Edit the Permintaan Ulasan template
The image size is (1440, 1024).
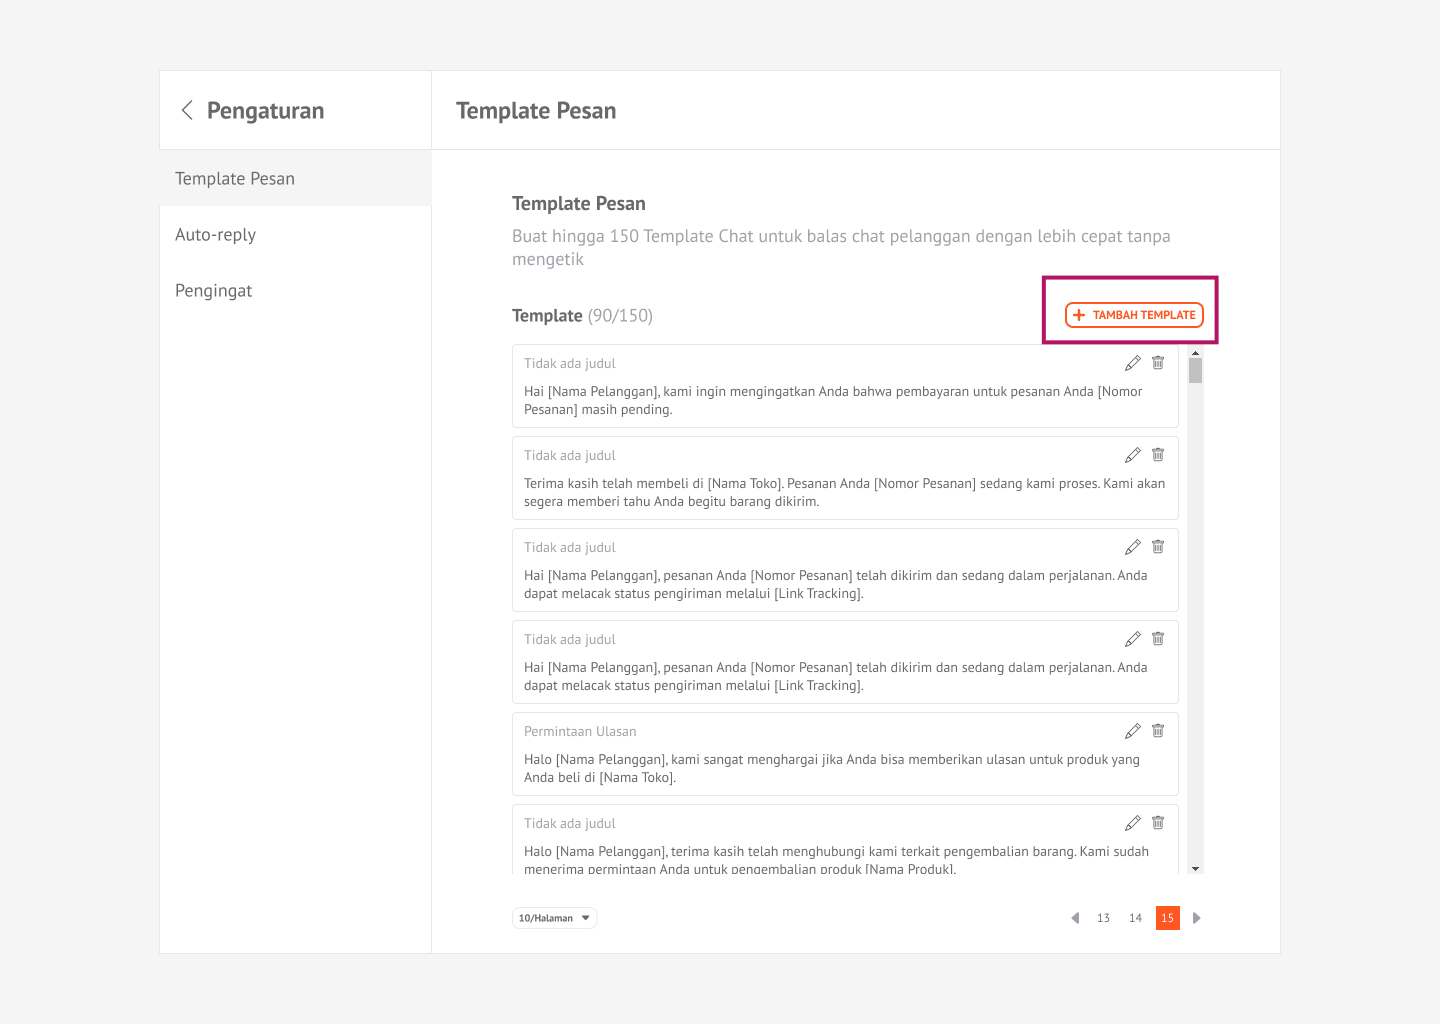tap(1132, 731)
